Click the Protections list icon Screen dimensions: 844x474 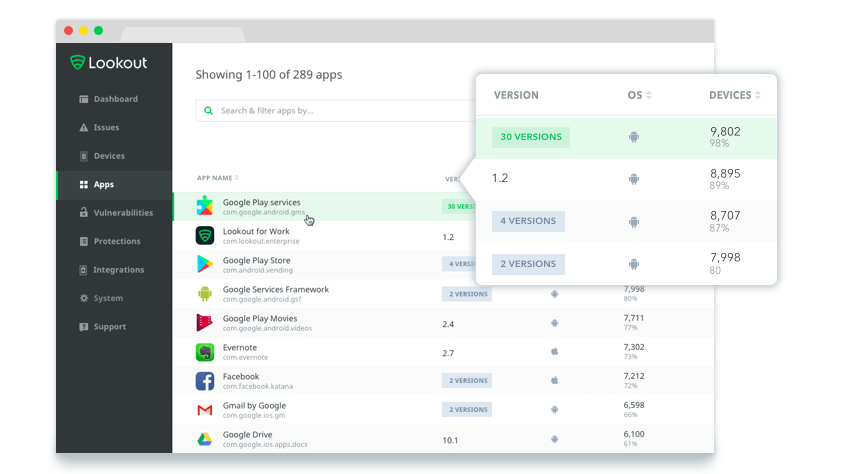click(83, 242)
